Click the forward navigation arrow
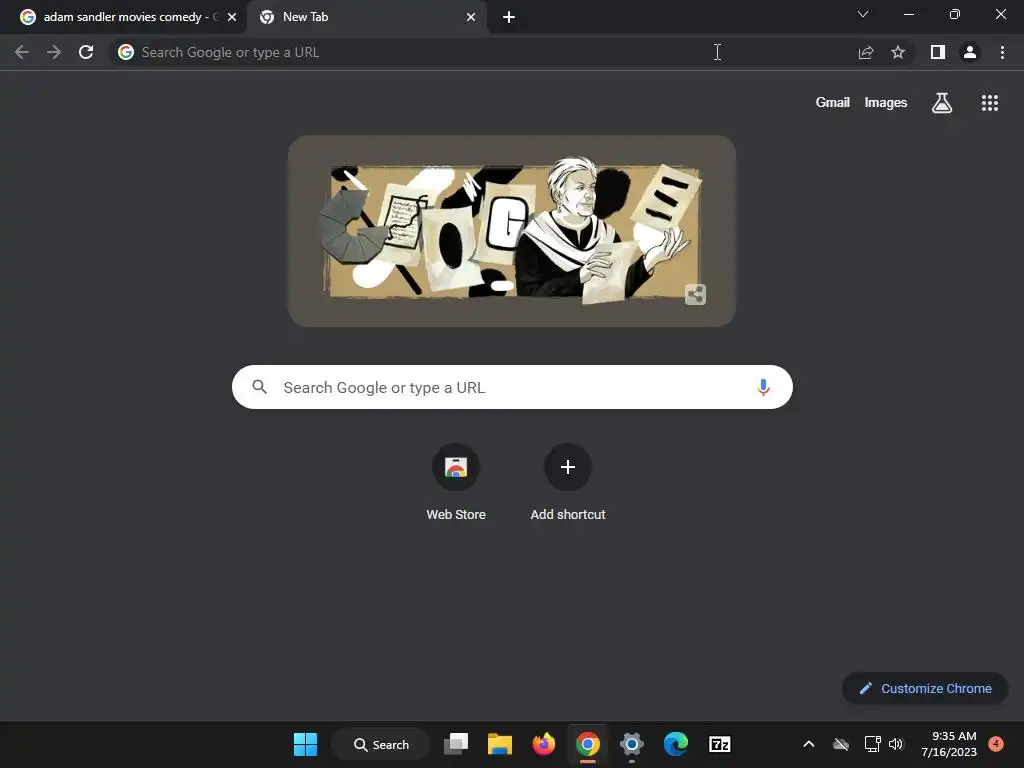Screen dimensions: 1024x768 coord(54,52)
